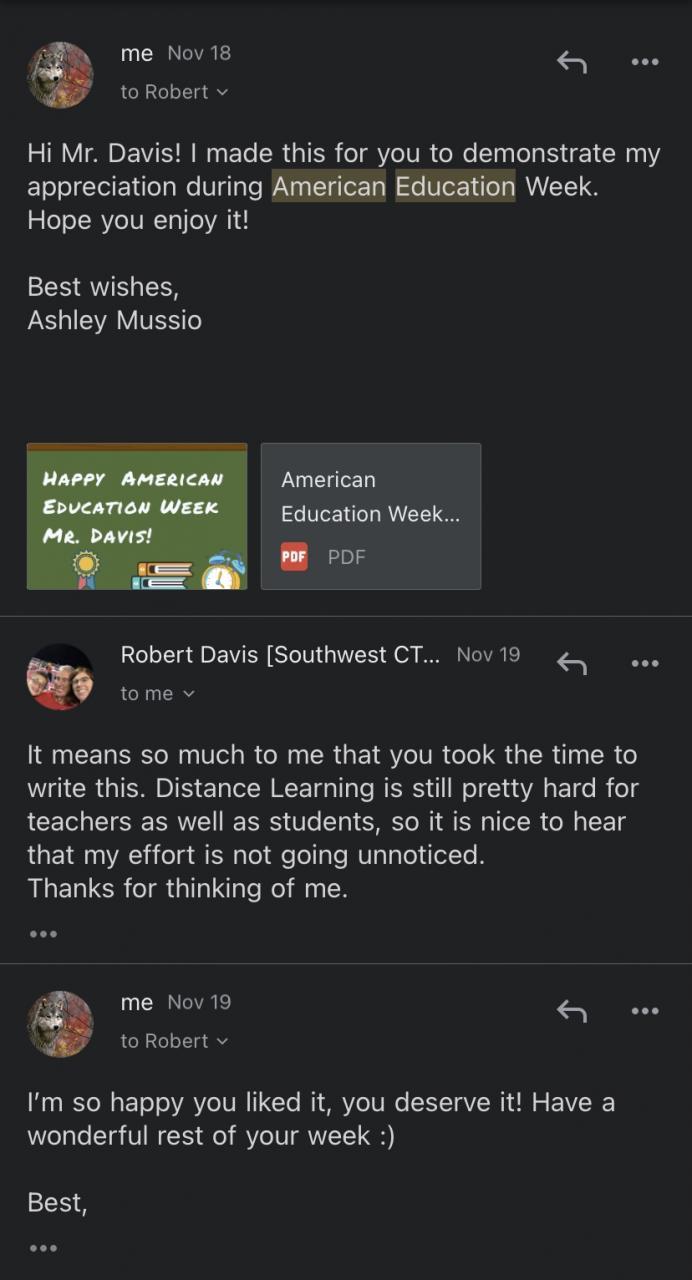
Task: Reply to Robert Davis's message
Action: tap(571, 663)
